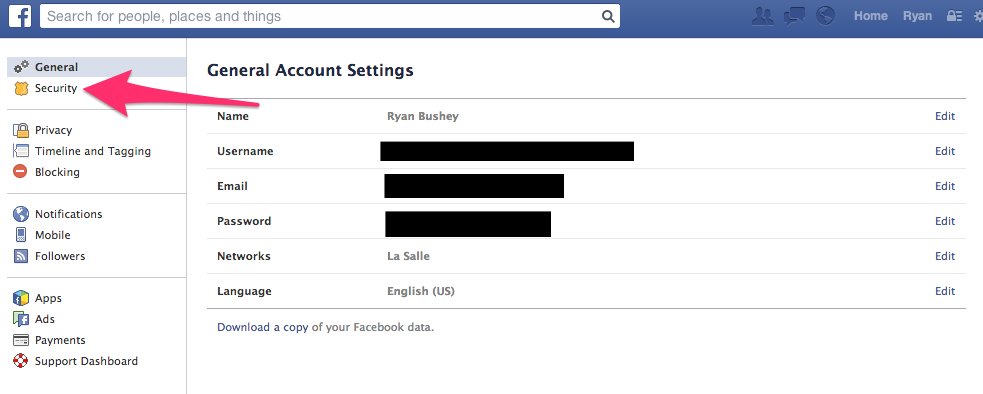
Task: Edit the Language setting
Action: pyautogui.click(x=945, y=291)
